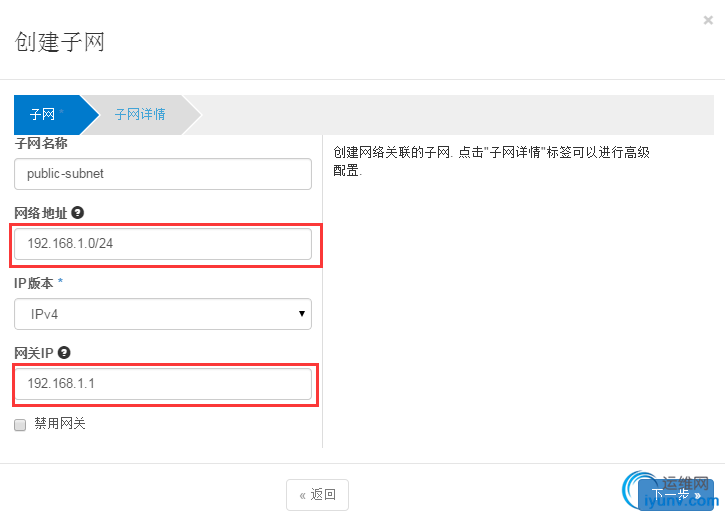Focus the 子网名称 field containing public-subnet

163,173
